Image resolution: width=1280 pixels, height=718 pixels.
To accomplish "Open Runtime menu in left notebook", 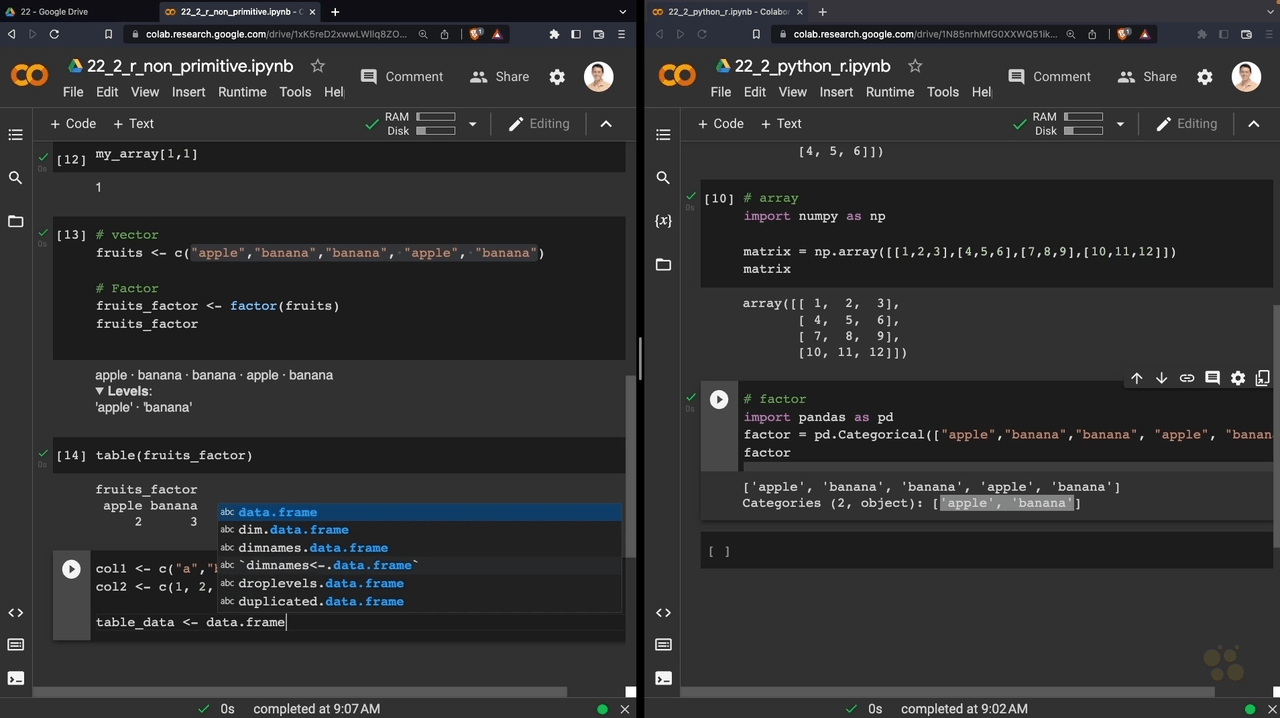I will [242, 92].
